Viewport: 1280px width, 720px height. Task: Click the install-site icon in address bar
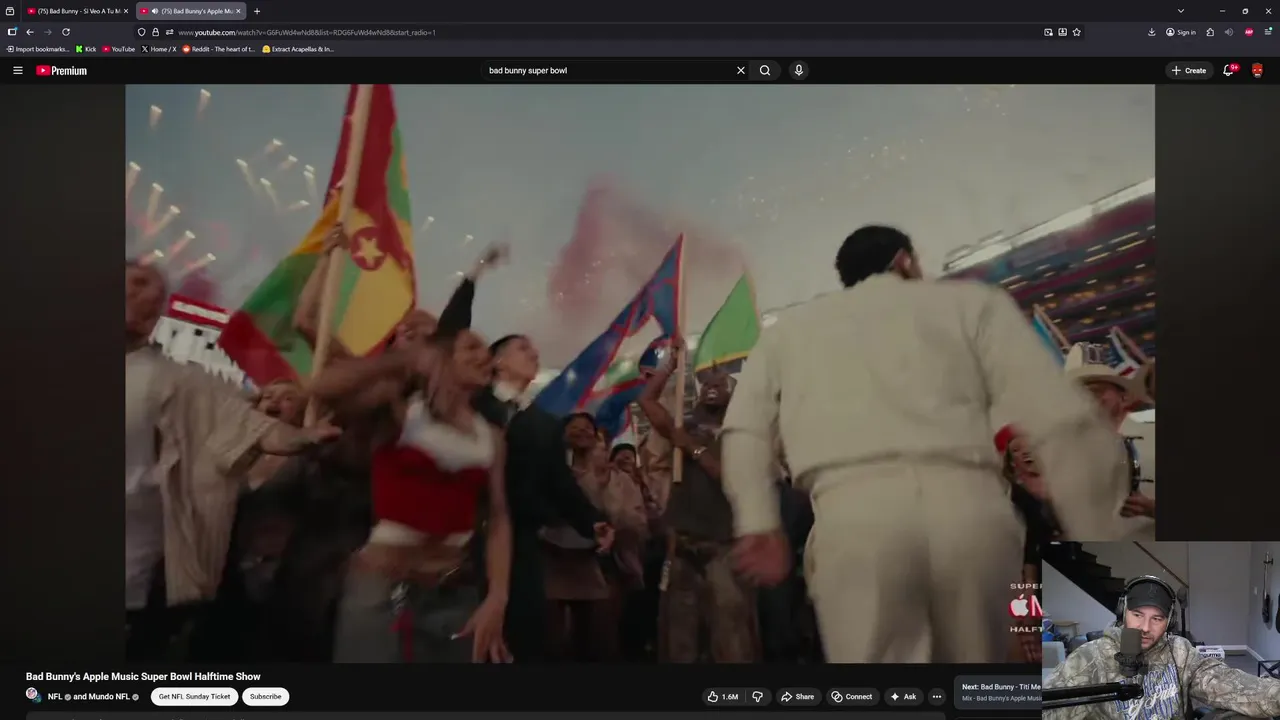point(1062,32)
